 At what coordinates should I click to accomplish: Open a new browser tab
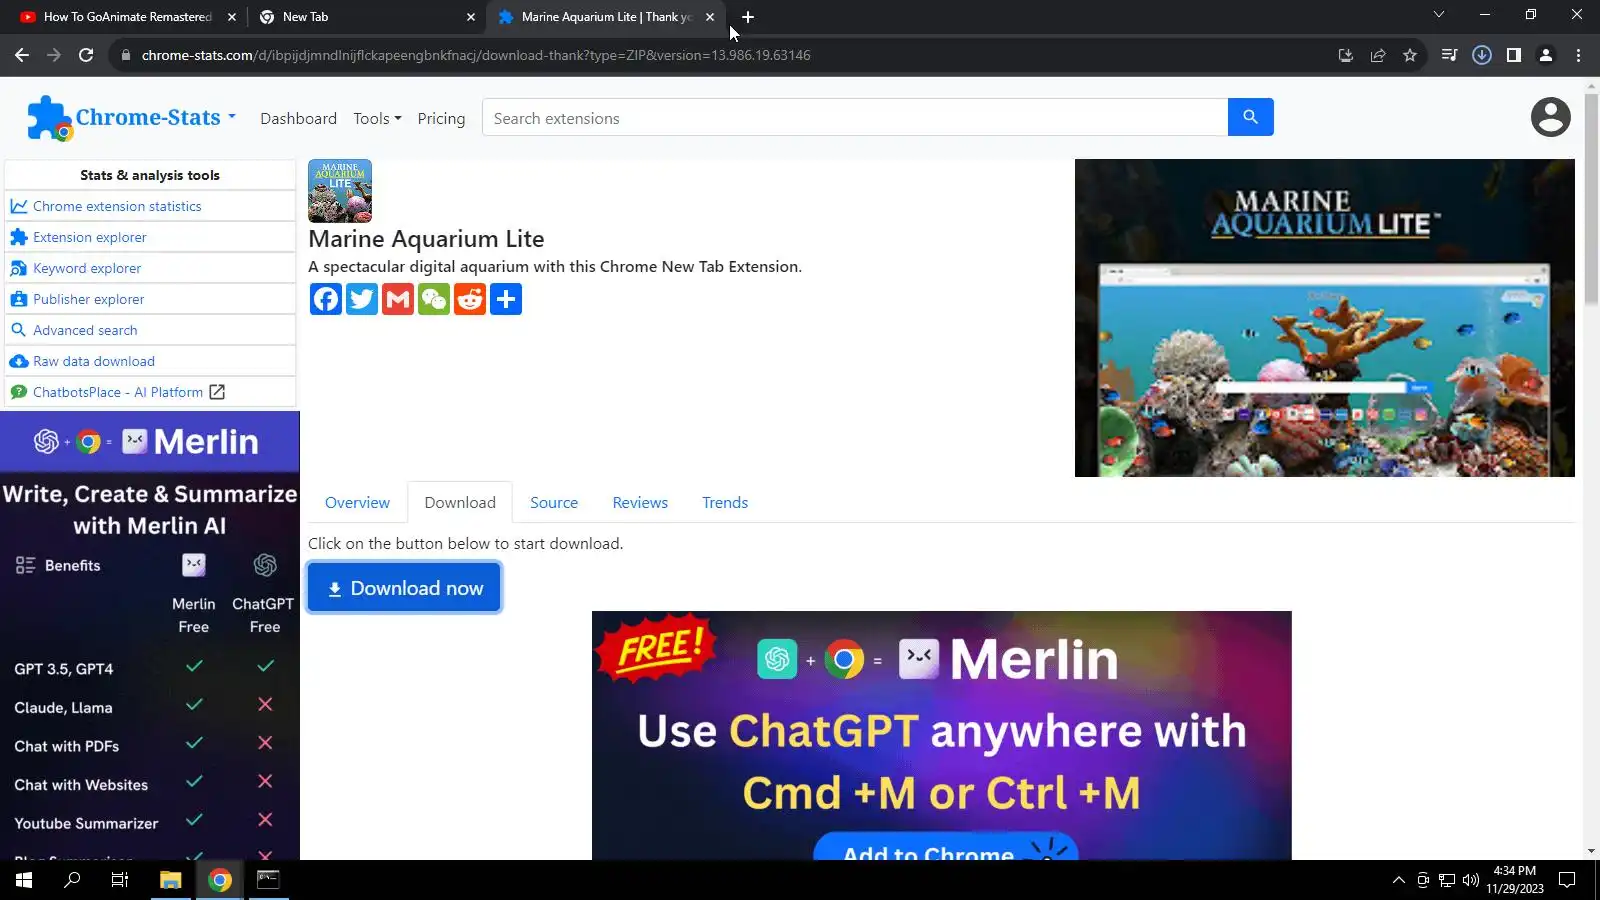[x=748, y=17]
